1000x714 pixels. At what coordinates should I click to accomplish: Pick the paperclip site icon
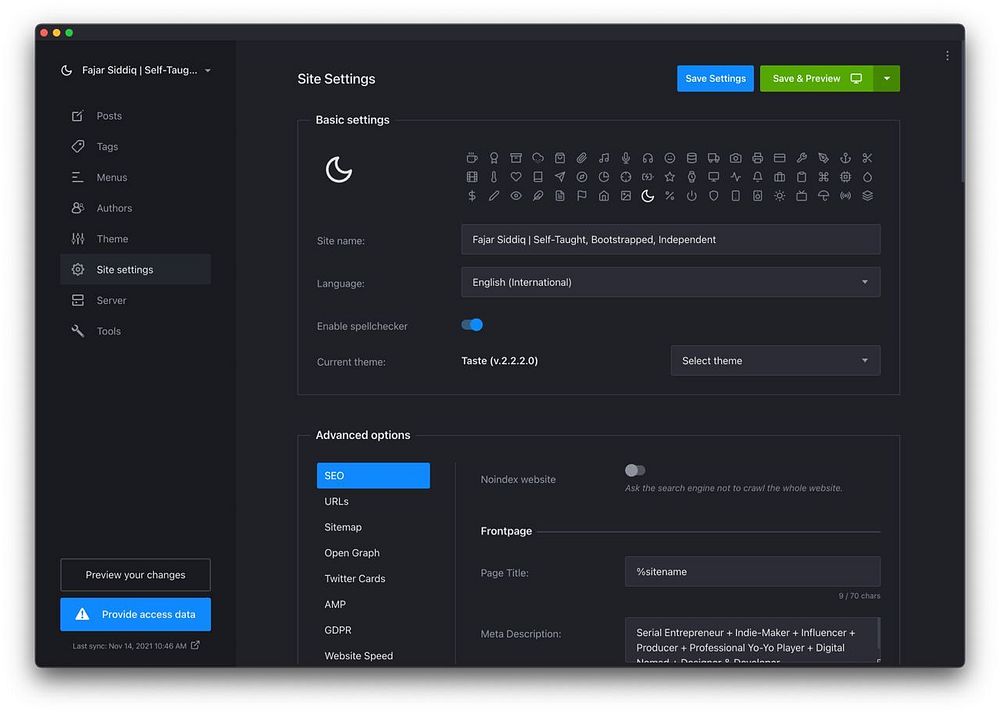582,157
